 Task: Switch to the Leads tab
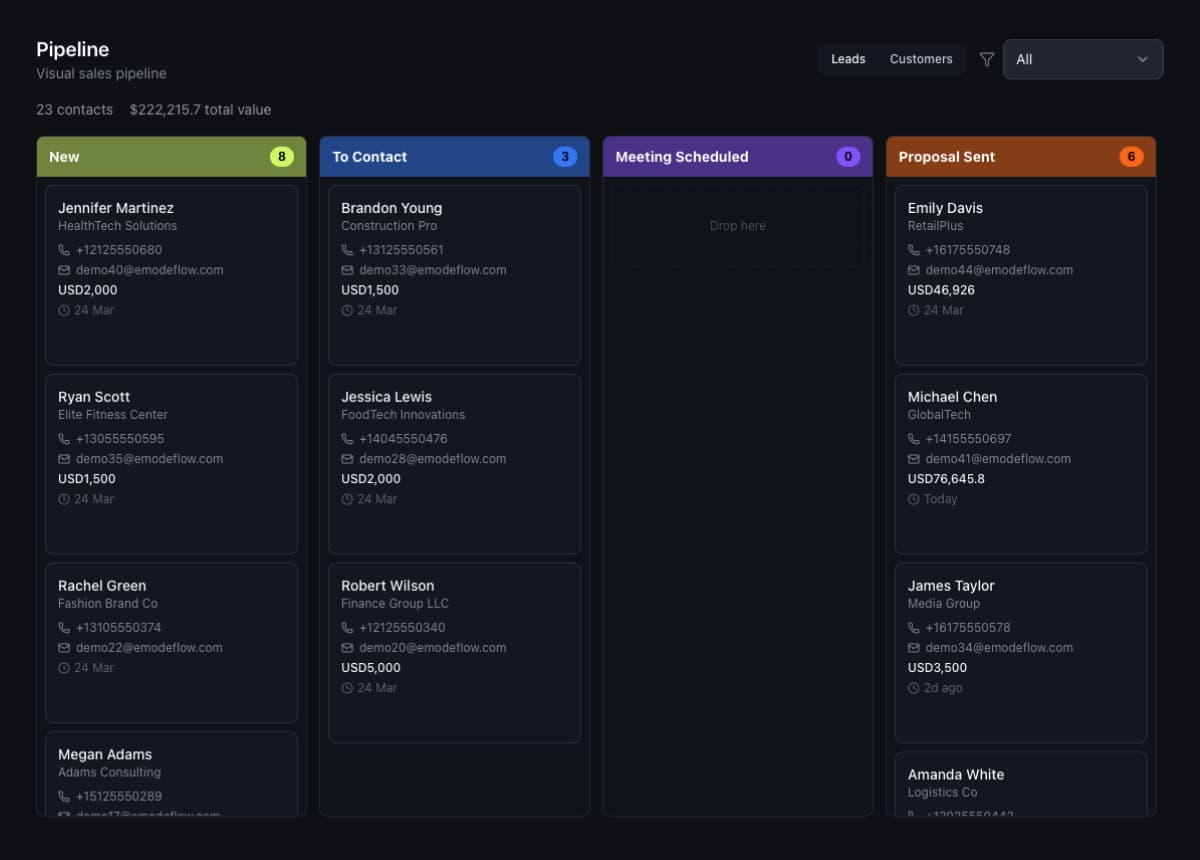tap(848, 59)
